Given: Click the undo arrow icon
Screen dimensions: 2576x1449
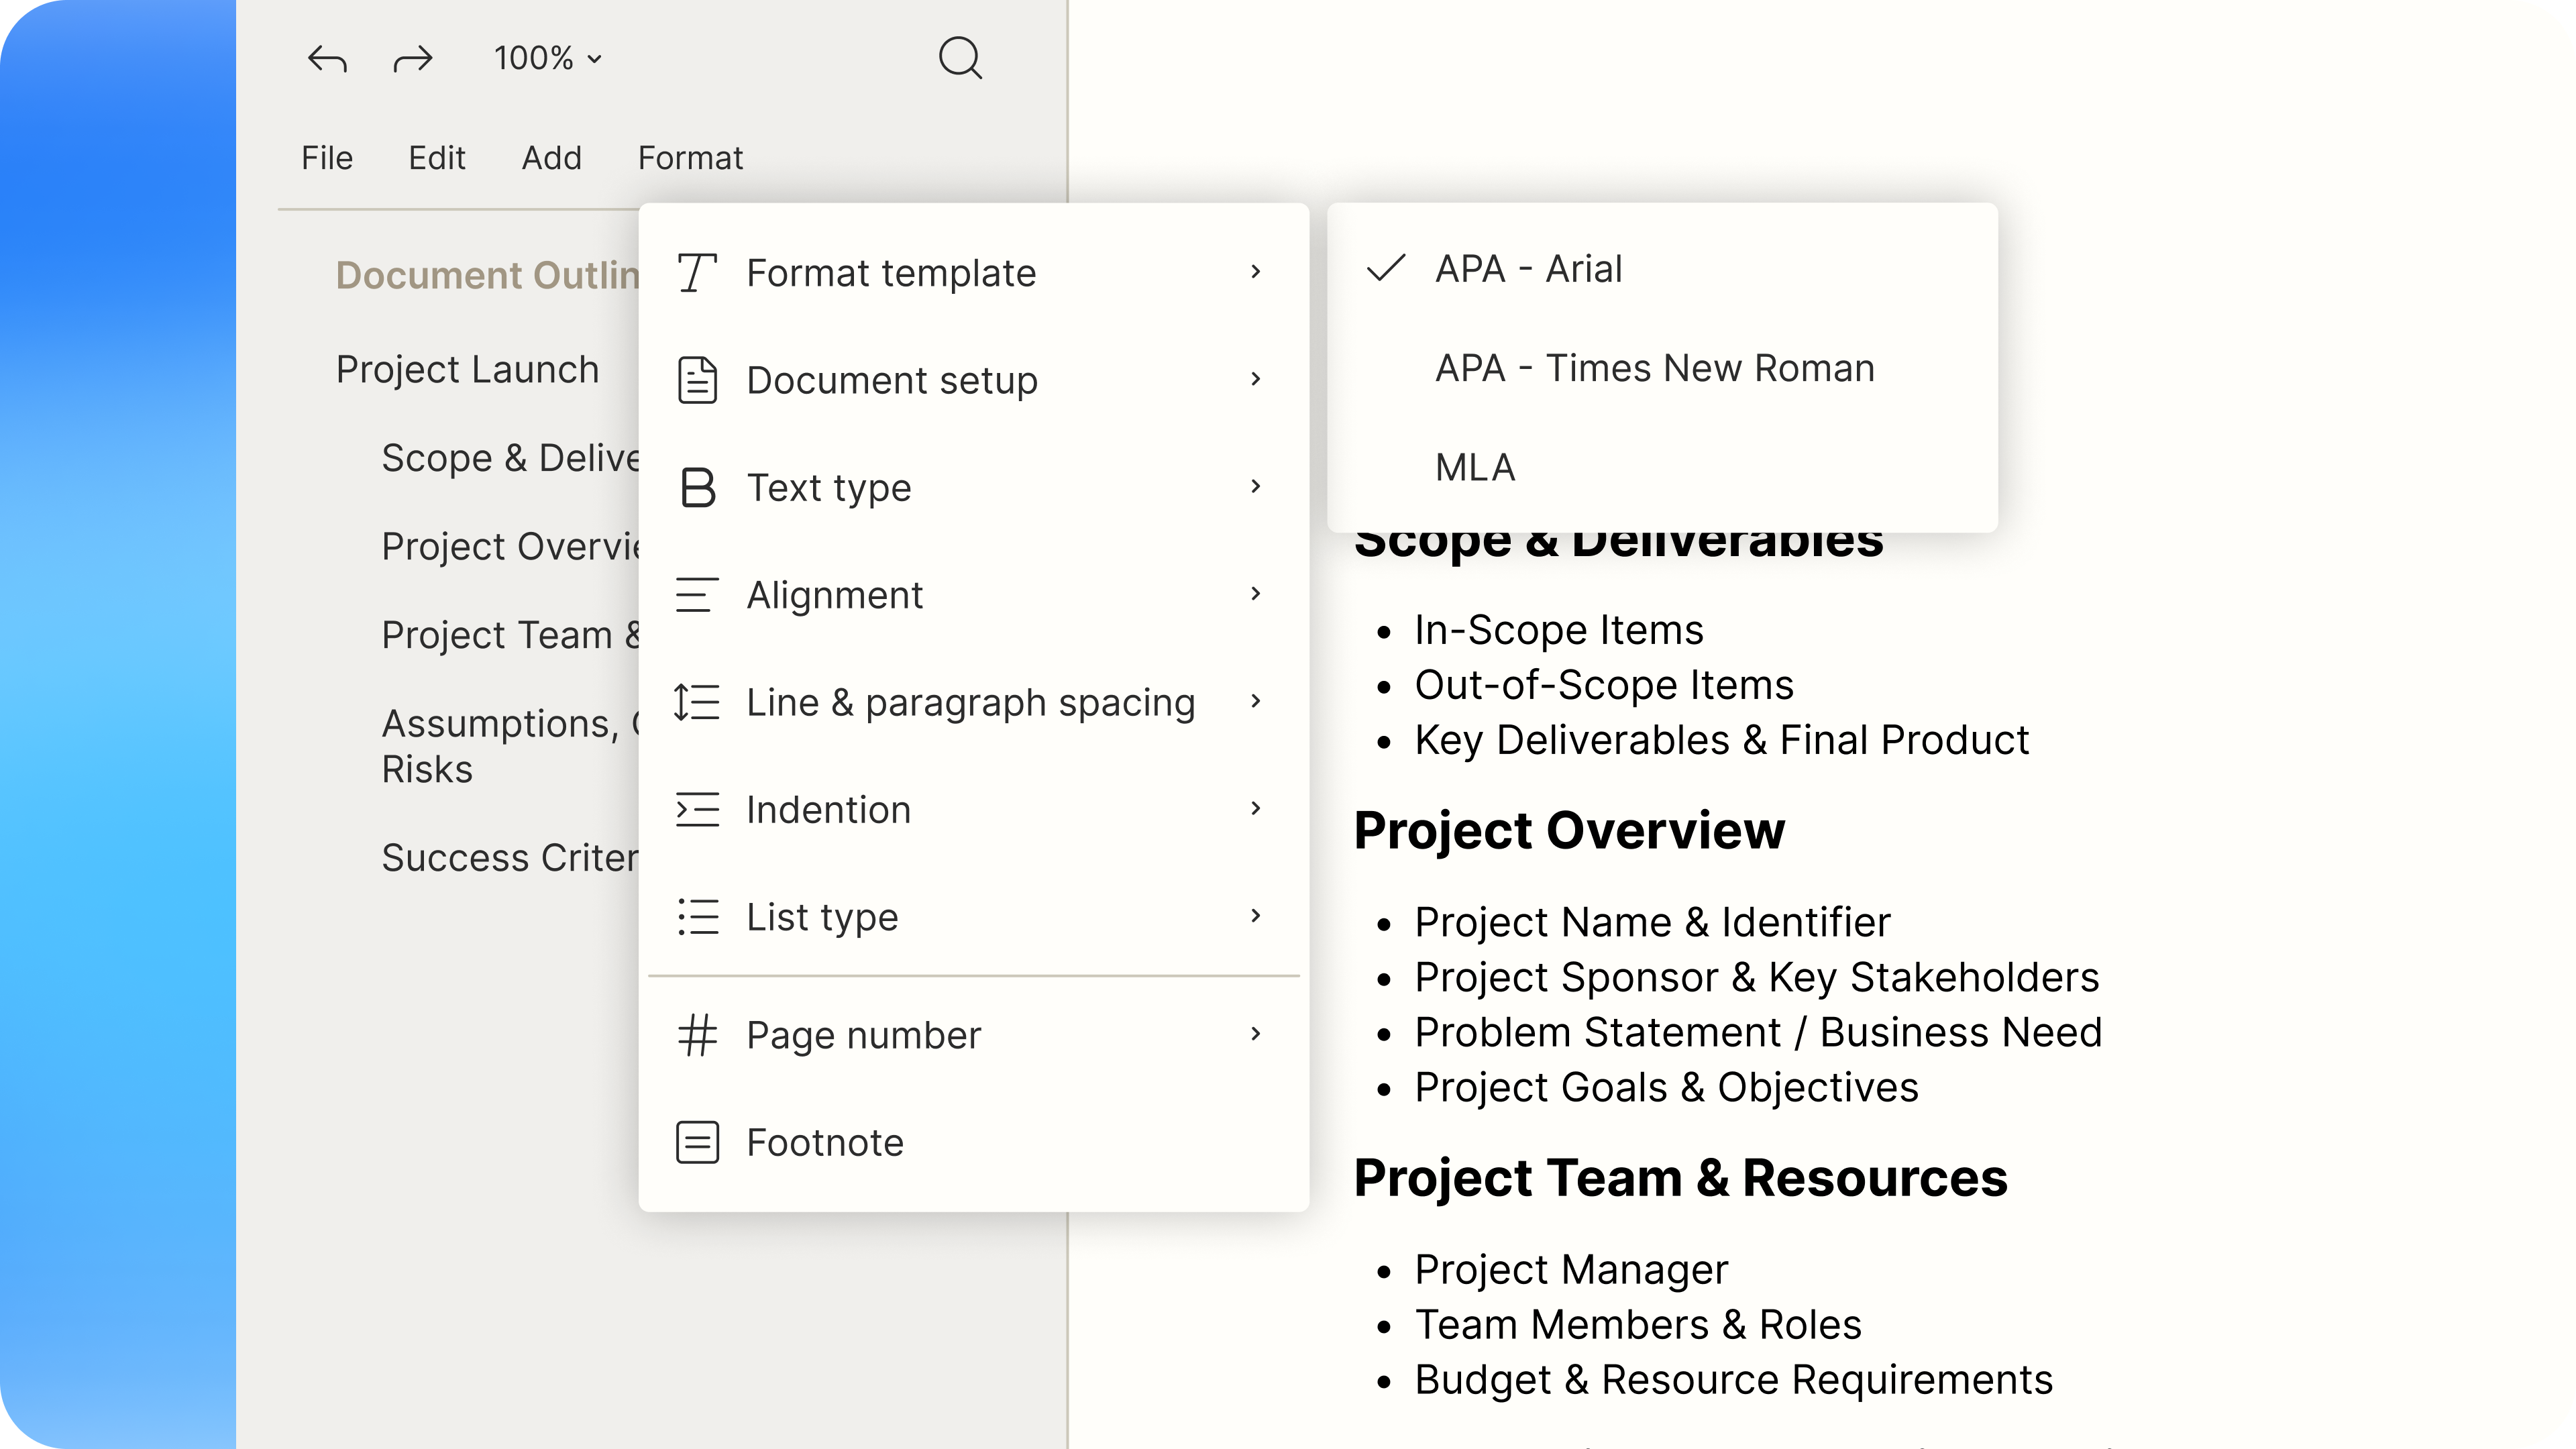Looking at the screenshot, I should (x=327, y=59).
